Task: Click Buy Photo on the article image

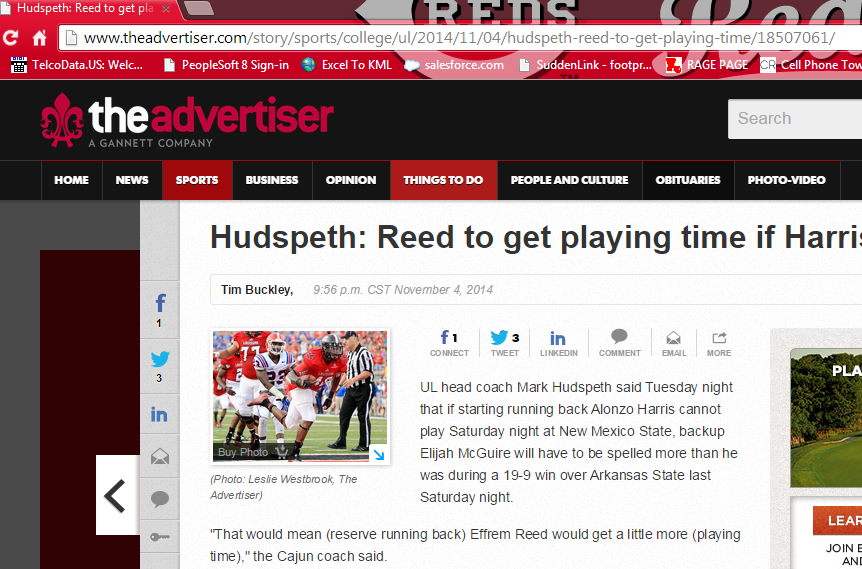Action: click(243, 453)
